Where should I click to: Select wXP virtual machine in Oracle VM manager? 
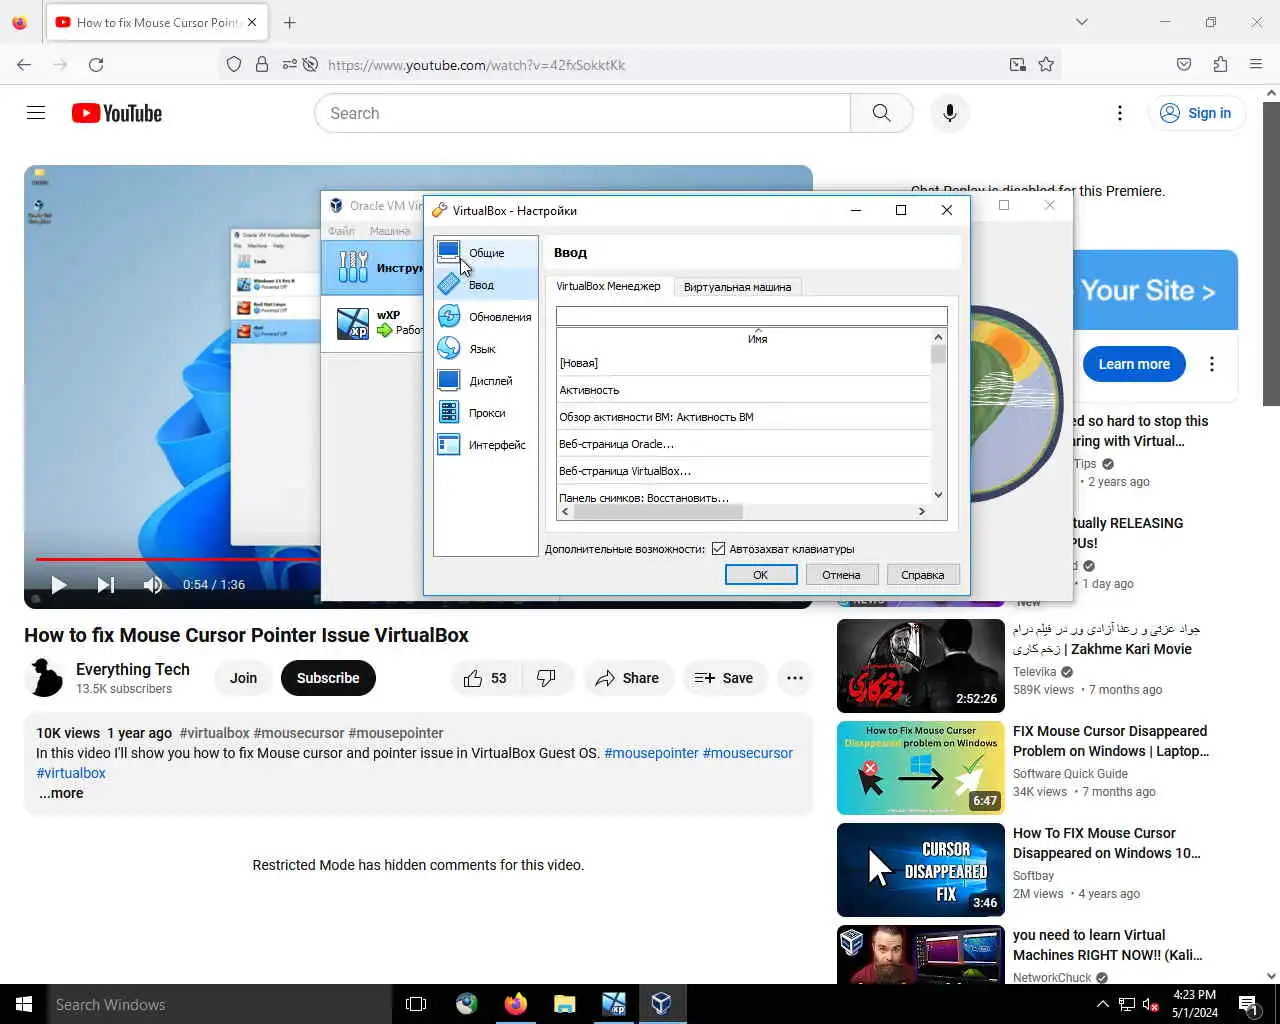point(372,323)
